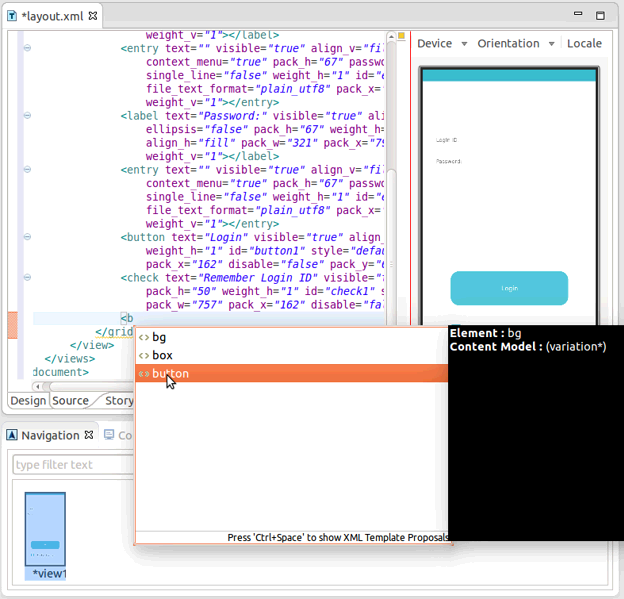Collapse the first entry element fold marker

tap(27, 48)
